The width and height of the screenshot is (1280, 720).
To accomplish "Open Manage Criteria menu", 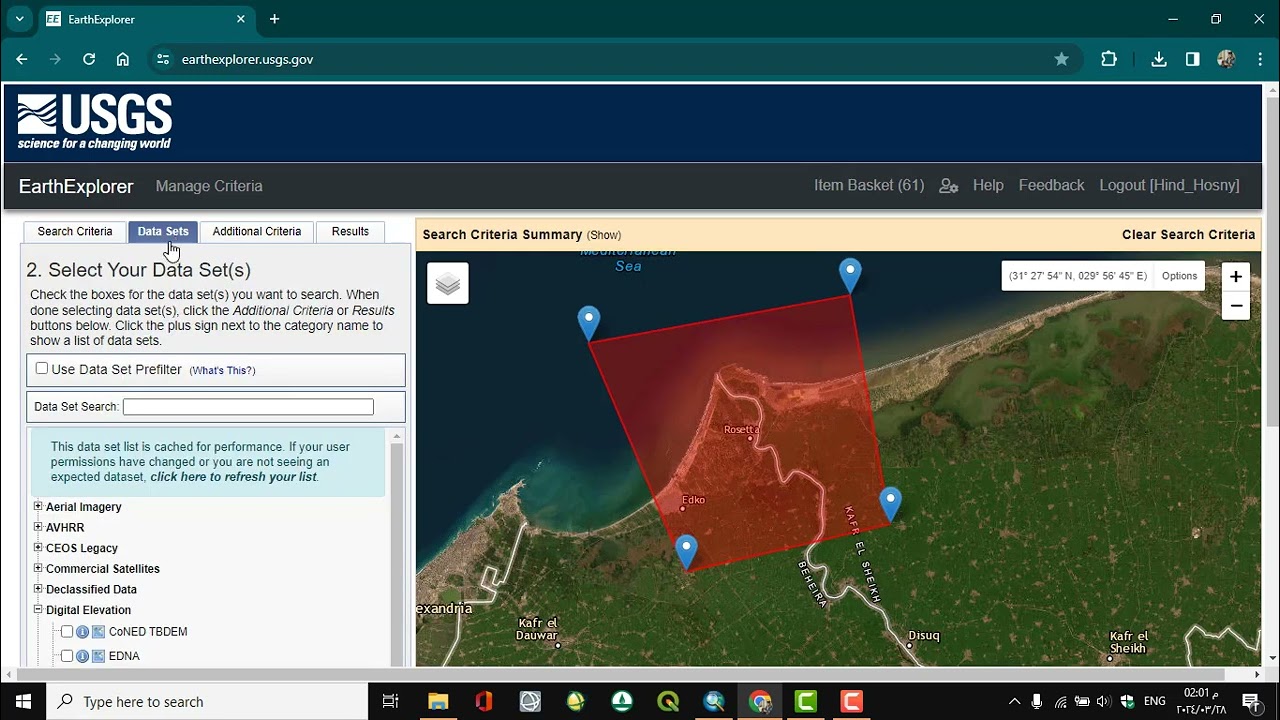I will click(209, 186).
